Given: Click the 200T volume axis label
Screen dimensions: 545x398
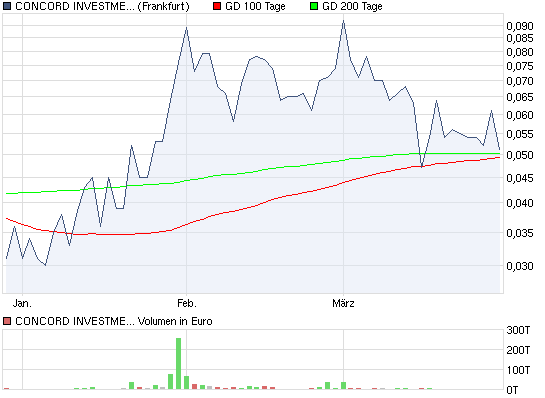Looking at the screenshot, I should (x=518, y=350).
